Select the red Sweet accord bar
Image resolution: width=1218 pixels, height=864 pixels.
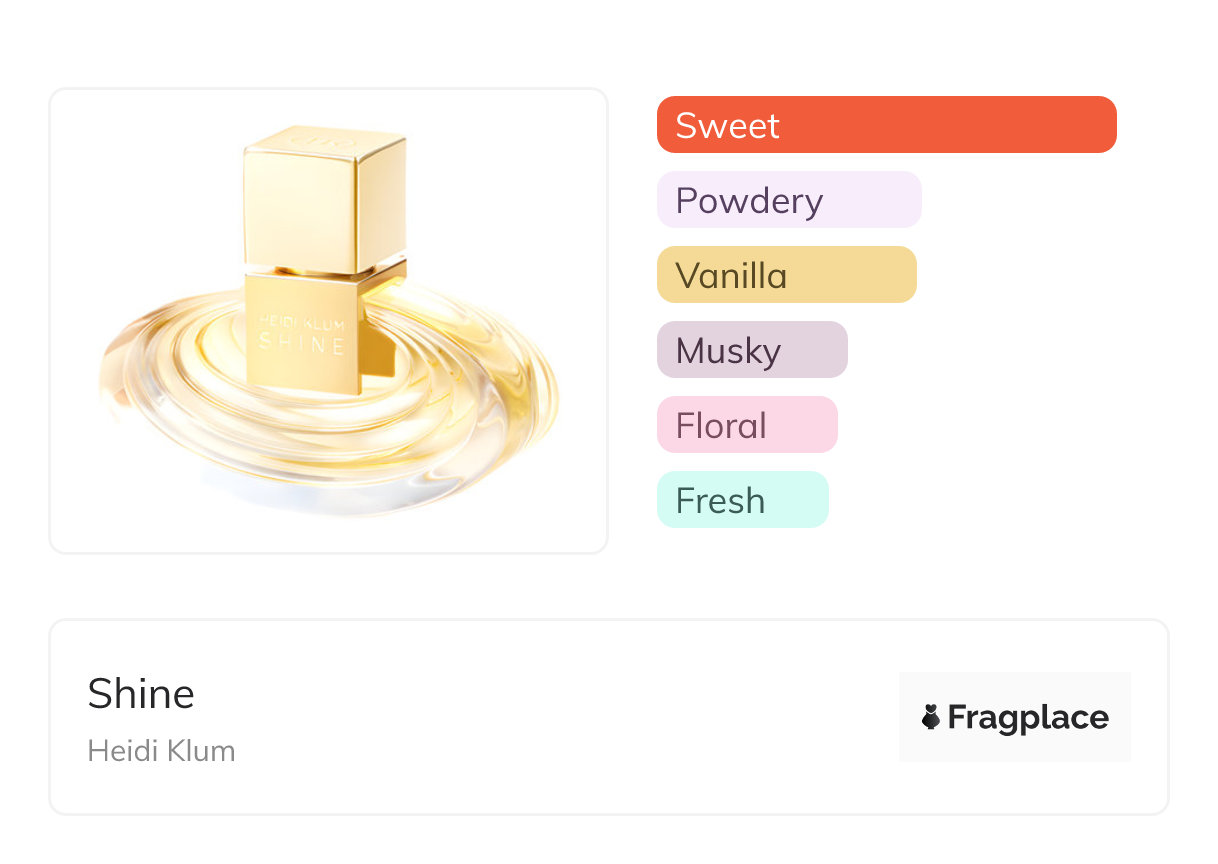coord(886,125)
